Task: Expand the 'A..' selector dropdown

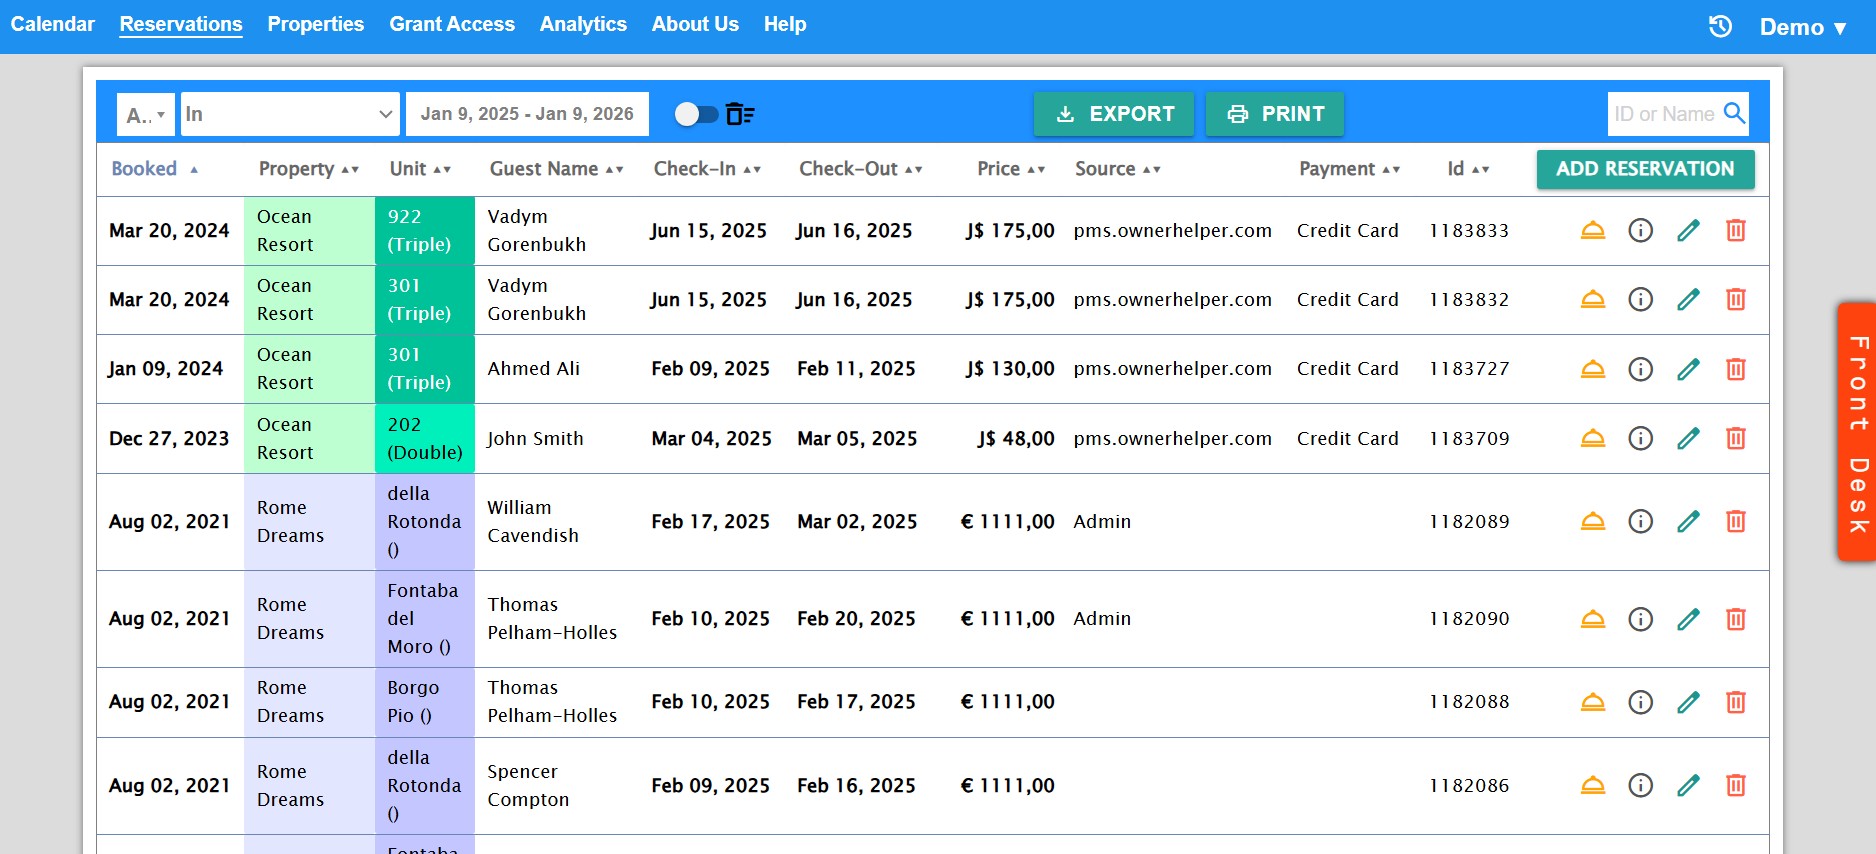Action: 145,114
